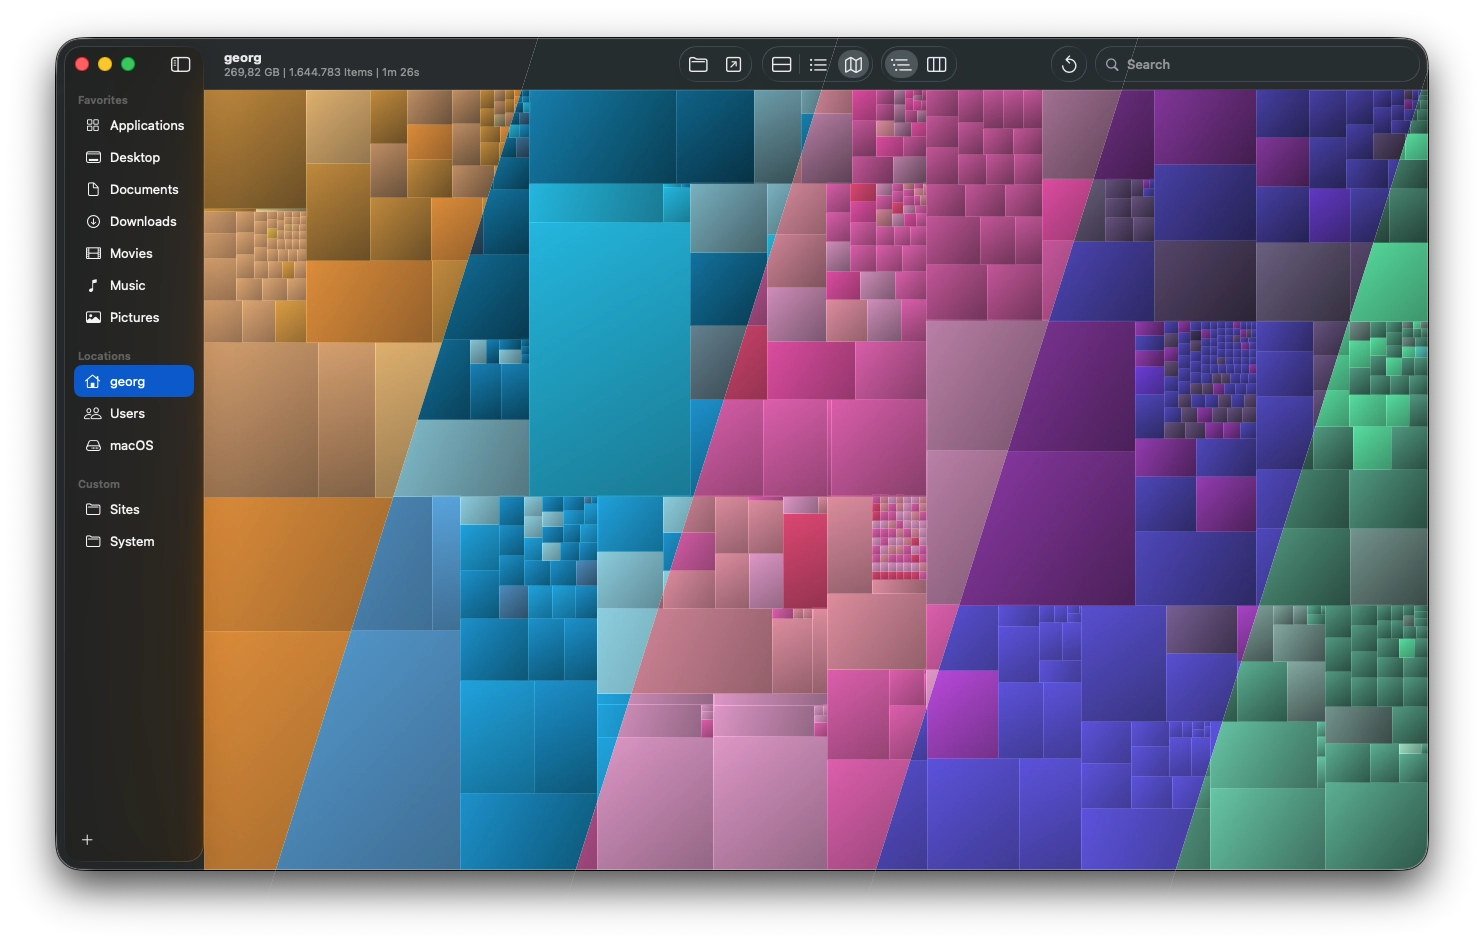Viewport: 1484px width, 944px height.
Task: Click the "Favorites" section header
Action: (x=103, y=100)
